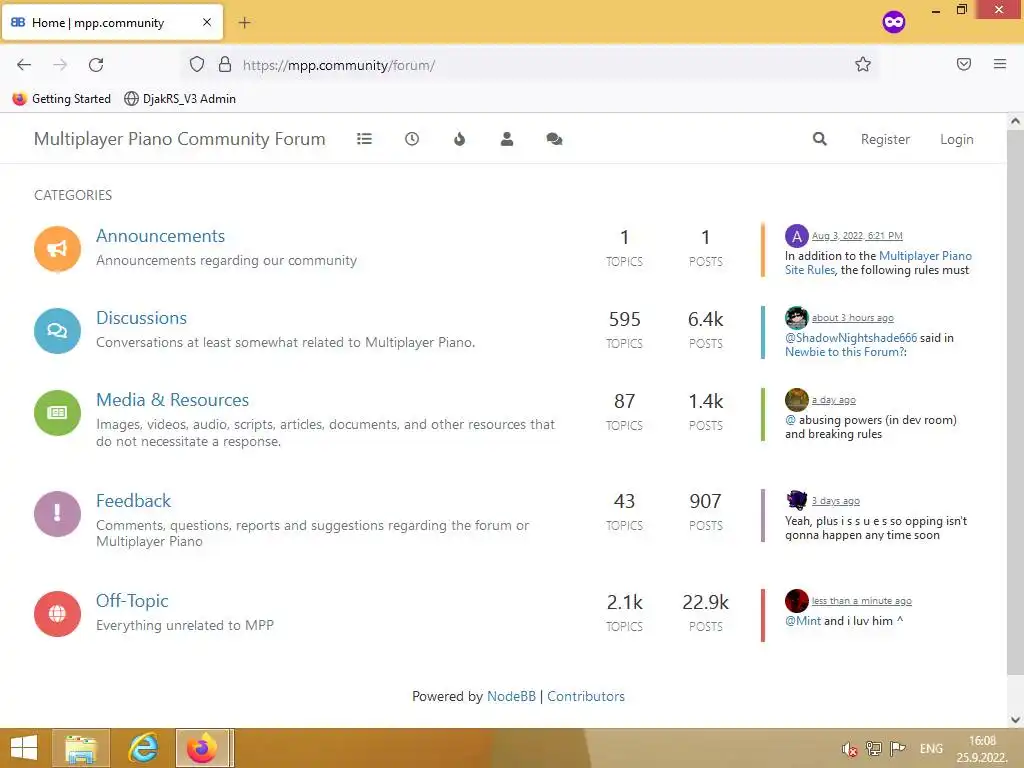Click the scrollbar down arrow
1024x768 pixels.
[x=1015, y=720]
